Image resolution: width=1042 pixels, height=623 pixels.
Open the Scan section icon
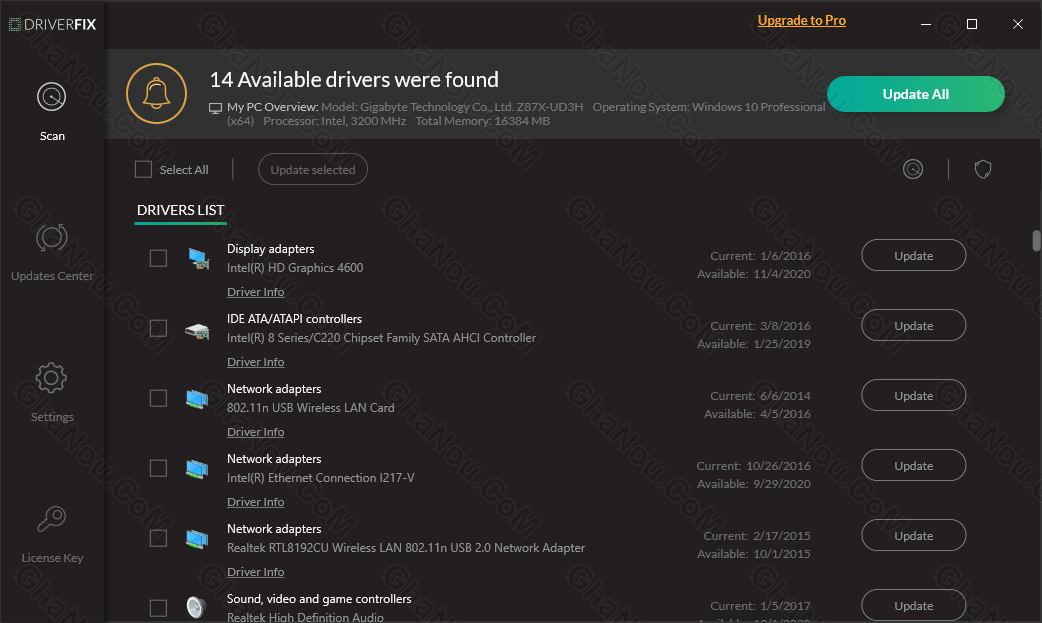coord(51,97)
